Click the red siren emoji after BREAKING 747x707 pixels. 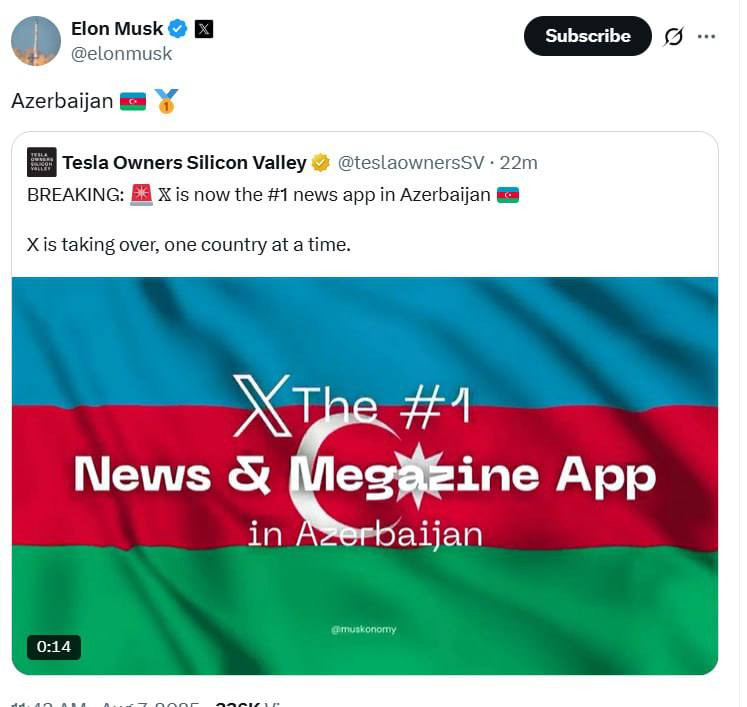tap(141, 194)
